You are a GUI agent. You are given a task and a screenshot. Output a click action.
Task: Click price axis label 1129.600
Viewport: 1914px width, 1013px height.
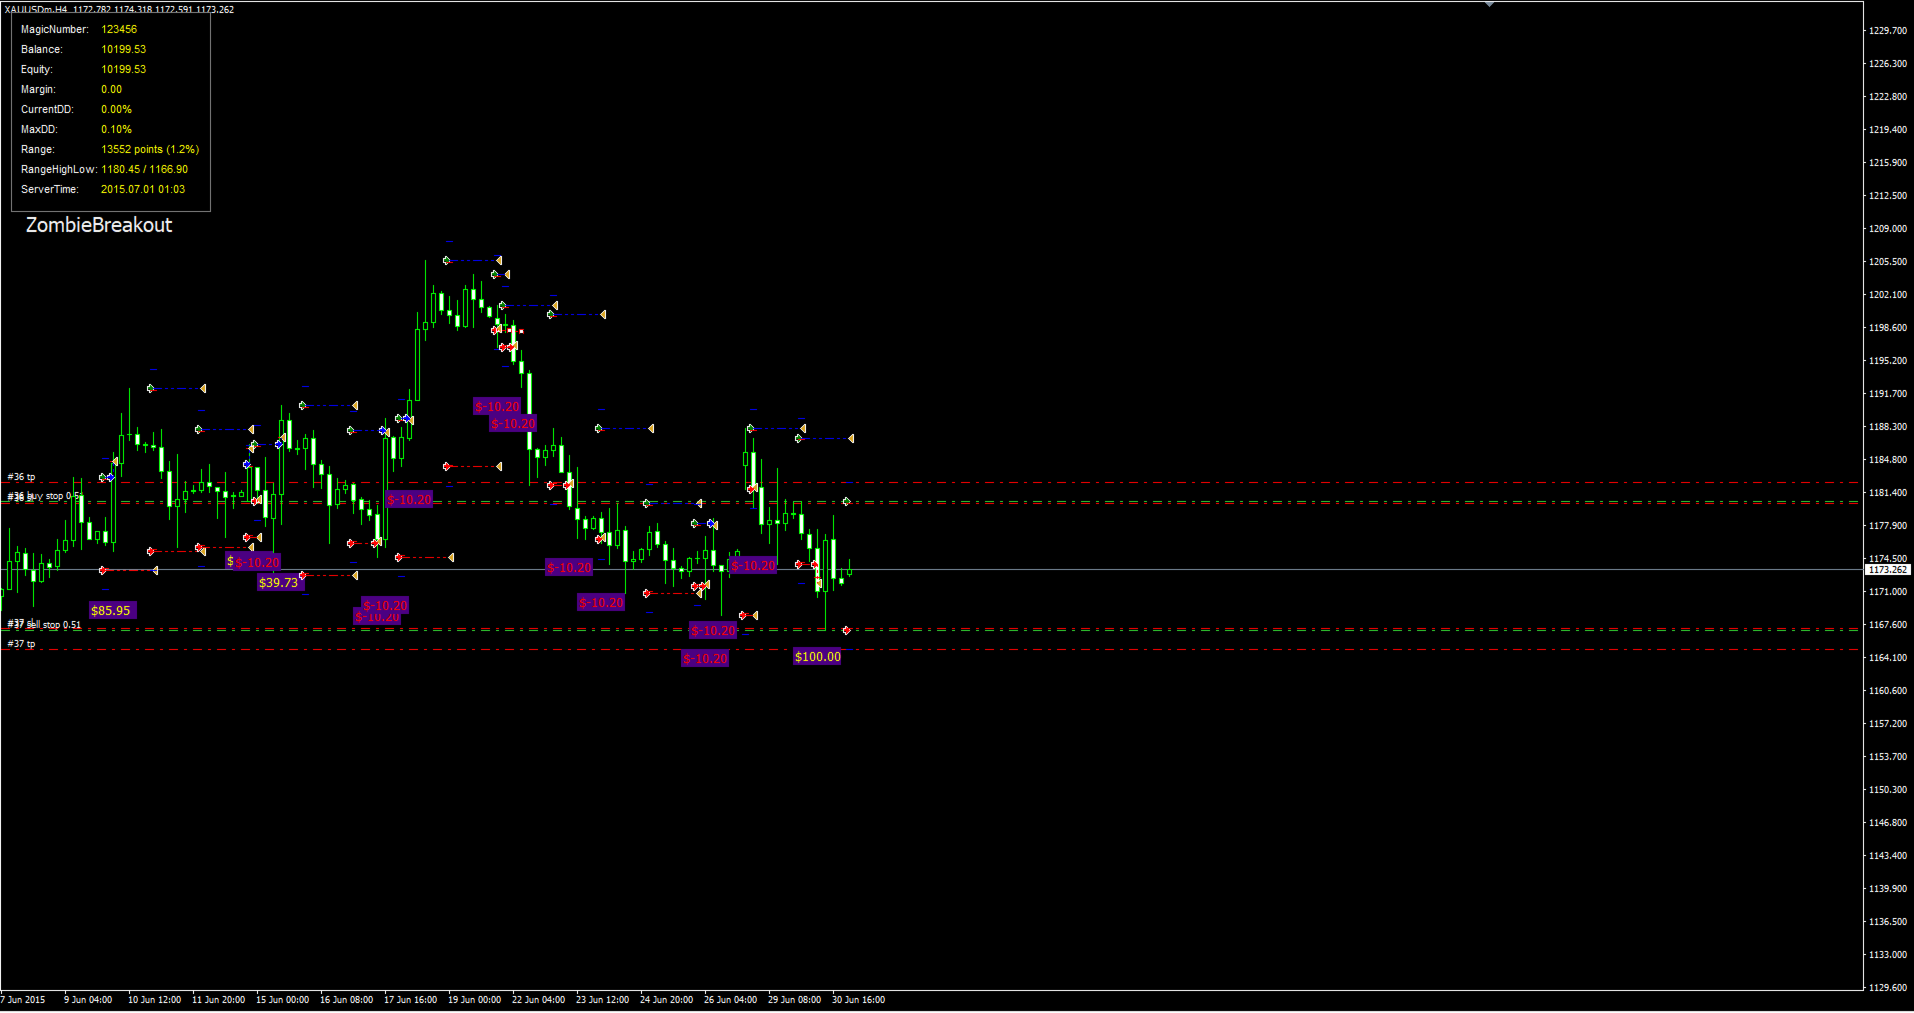click(x=1888, y=987)
